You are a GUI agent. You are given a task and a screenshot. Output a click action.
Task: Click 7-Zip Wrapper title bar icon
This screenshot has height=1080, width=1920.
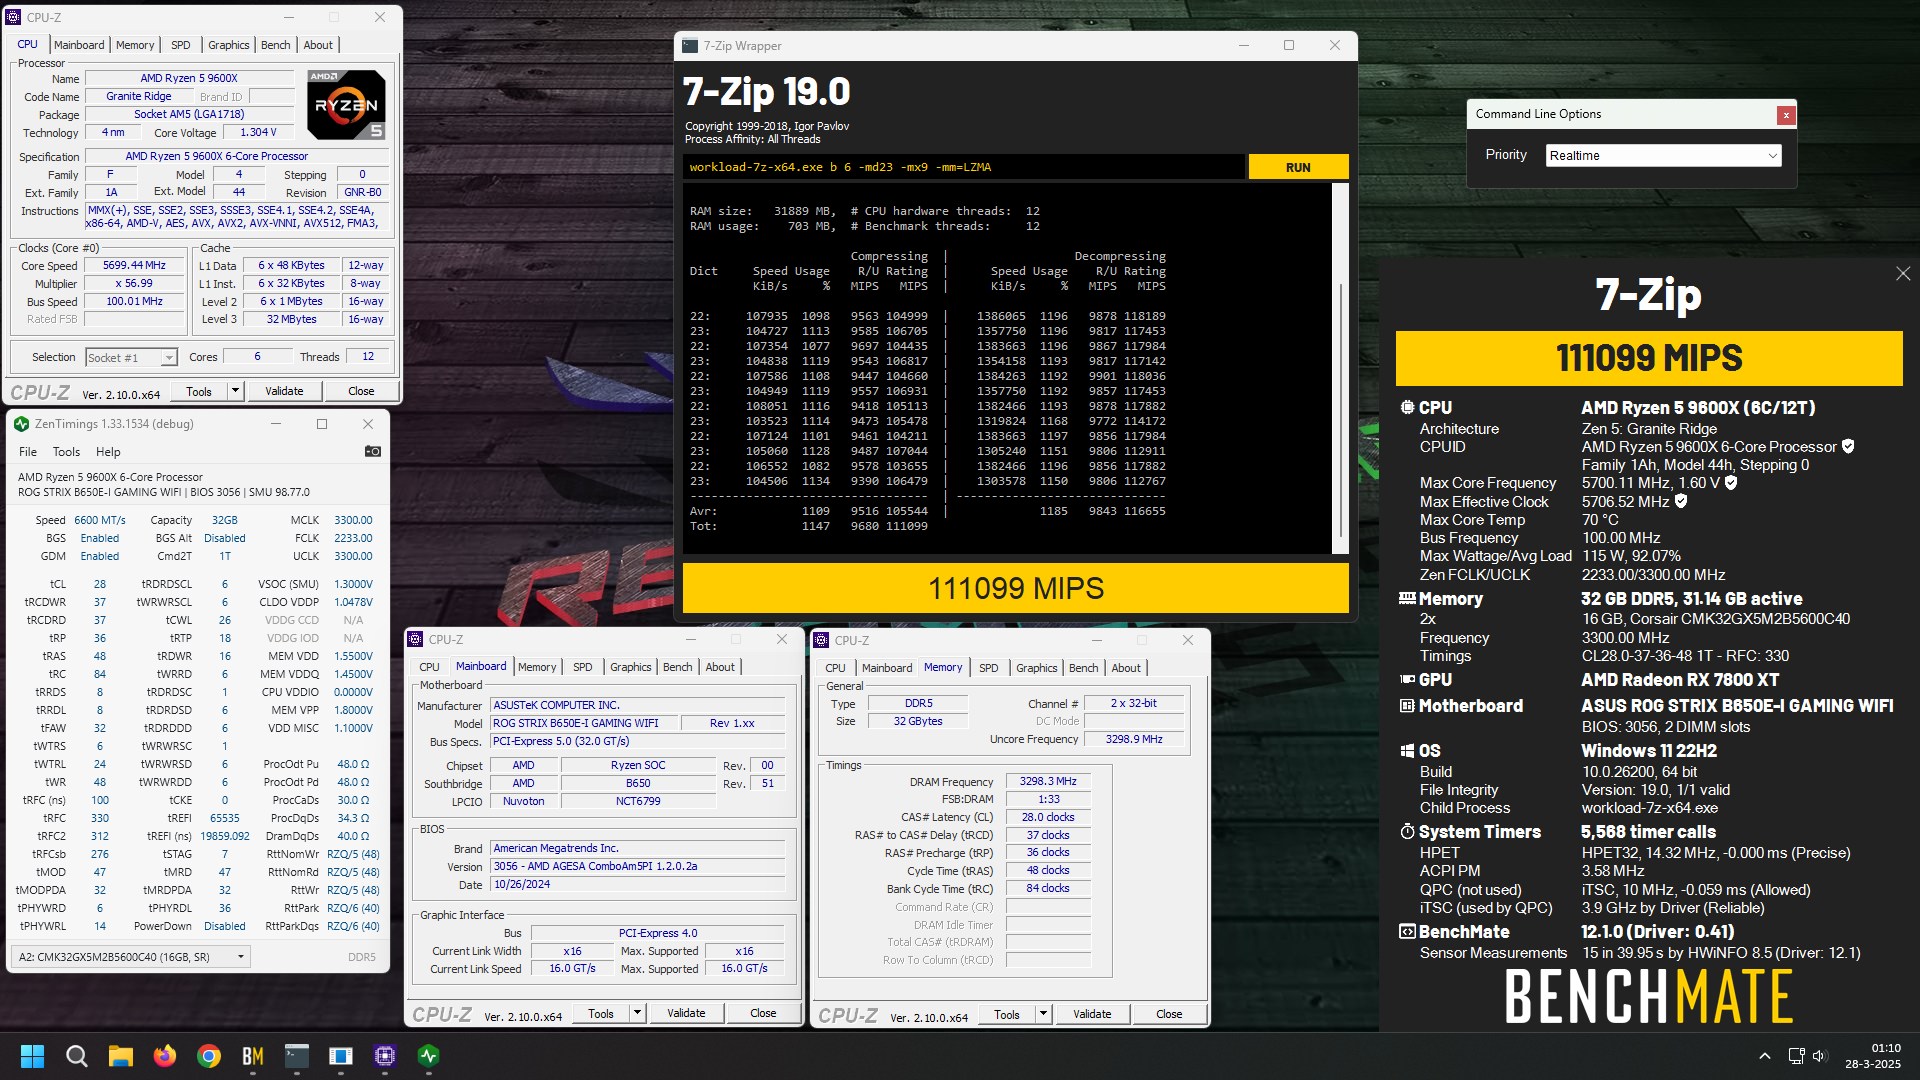pyautogui.click(x=690, y=46)
